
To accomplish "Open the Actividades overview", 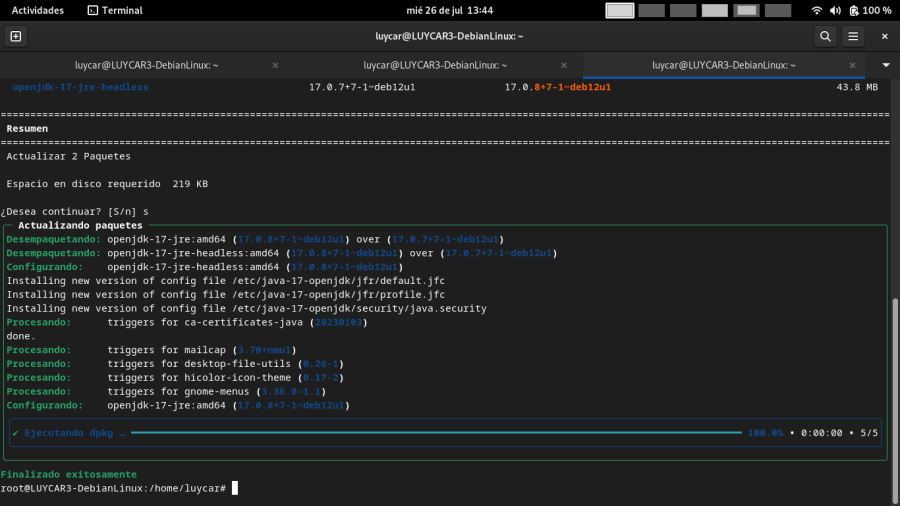I will [37, 10].
